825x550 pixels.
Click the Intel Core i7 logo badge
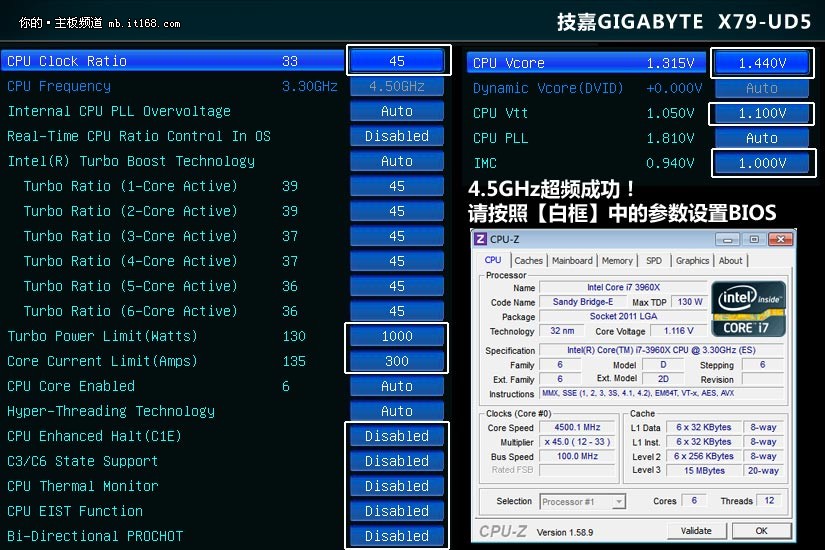(x=747, y=308)
